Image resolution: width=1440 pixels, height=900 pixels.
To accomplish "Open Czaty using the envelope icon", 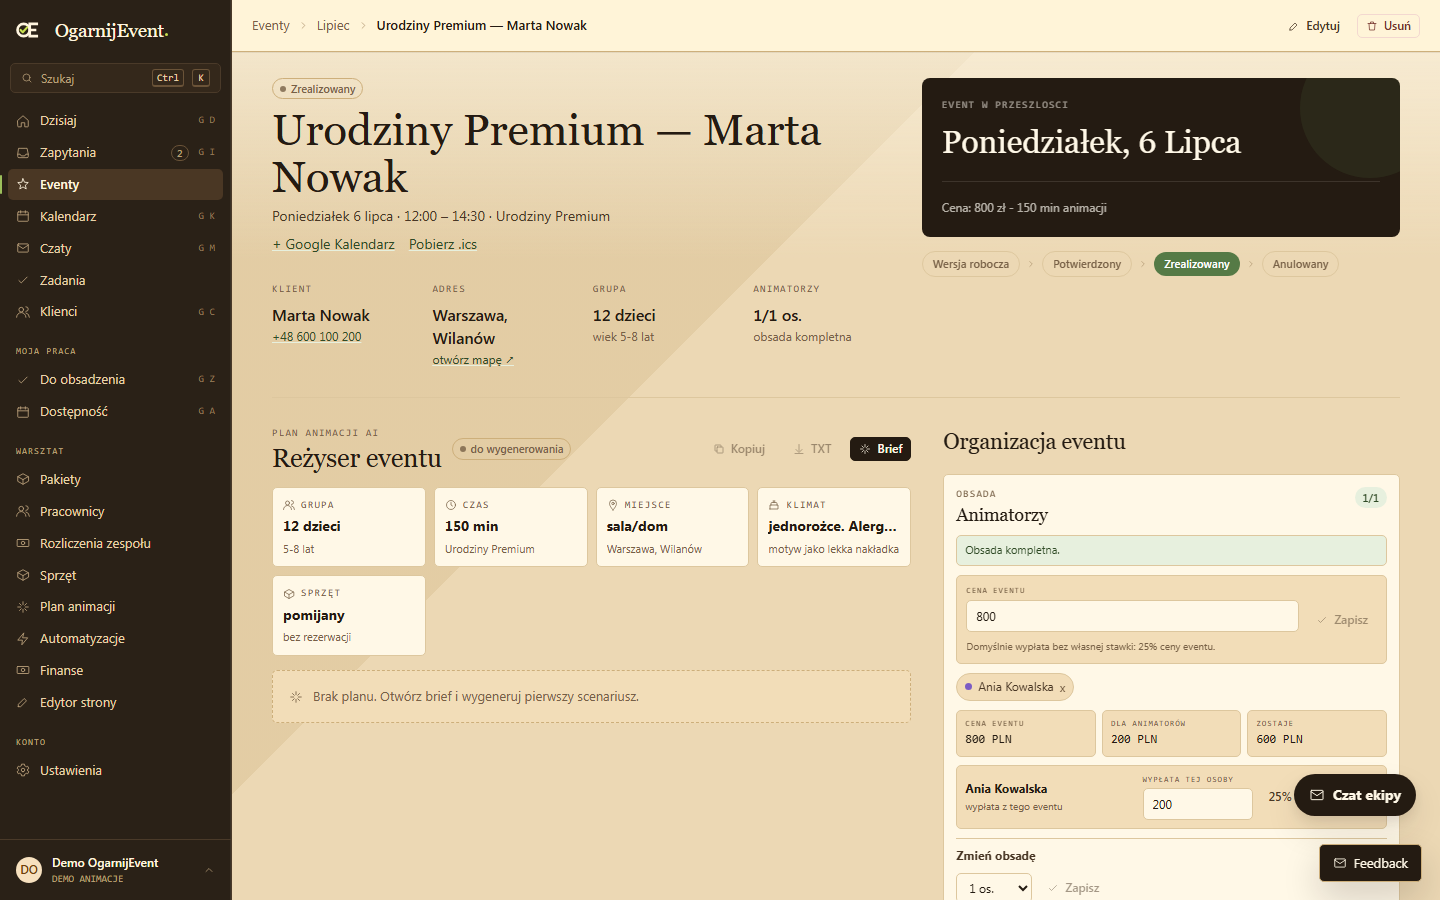I will tap(23, 248).
